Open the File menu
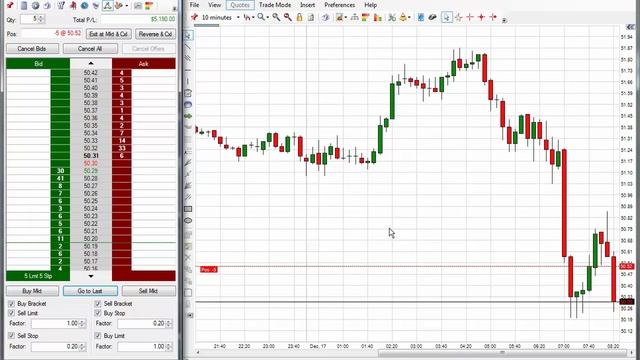640x360 pixels. [194, 5]
